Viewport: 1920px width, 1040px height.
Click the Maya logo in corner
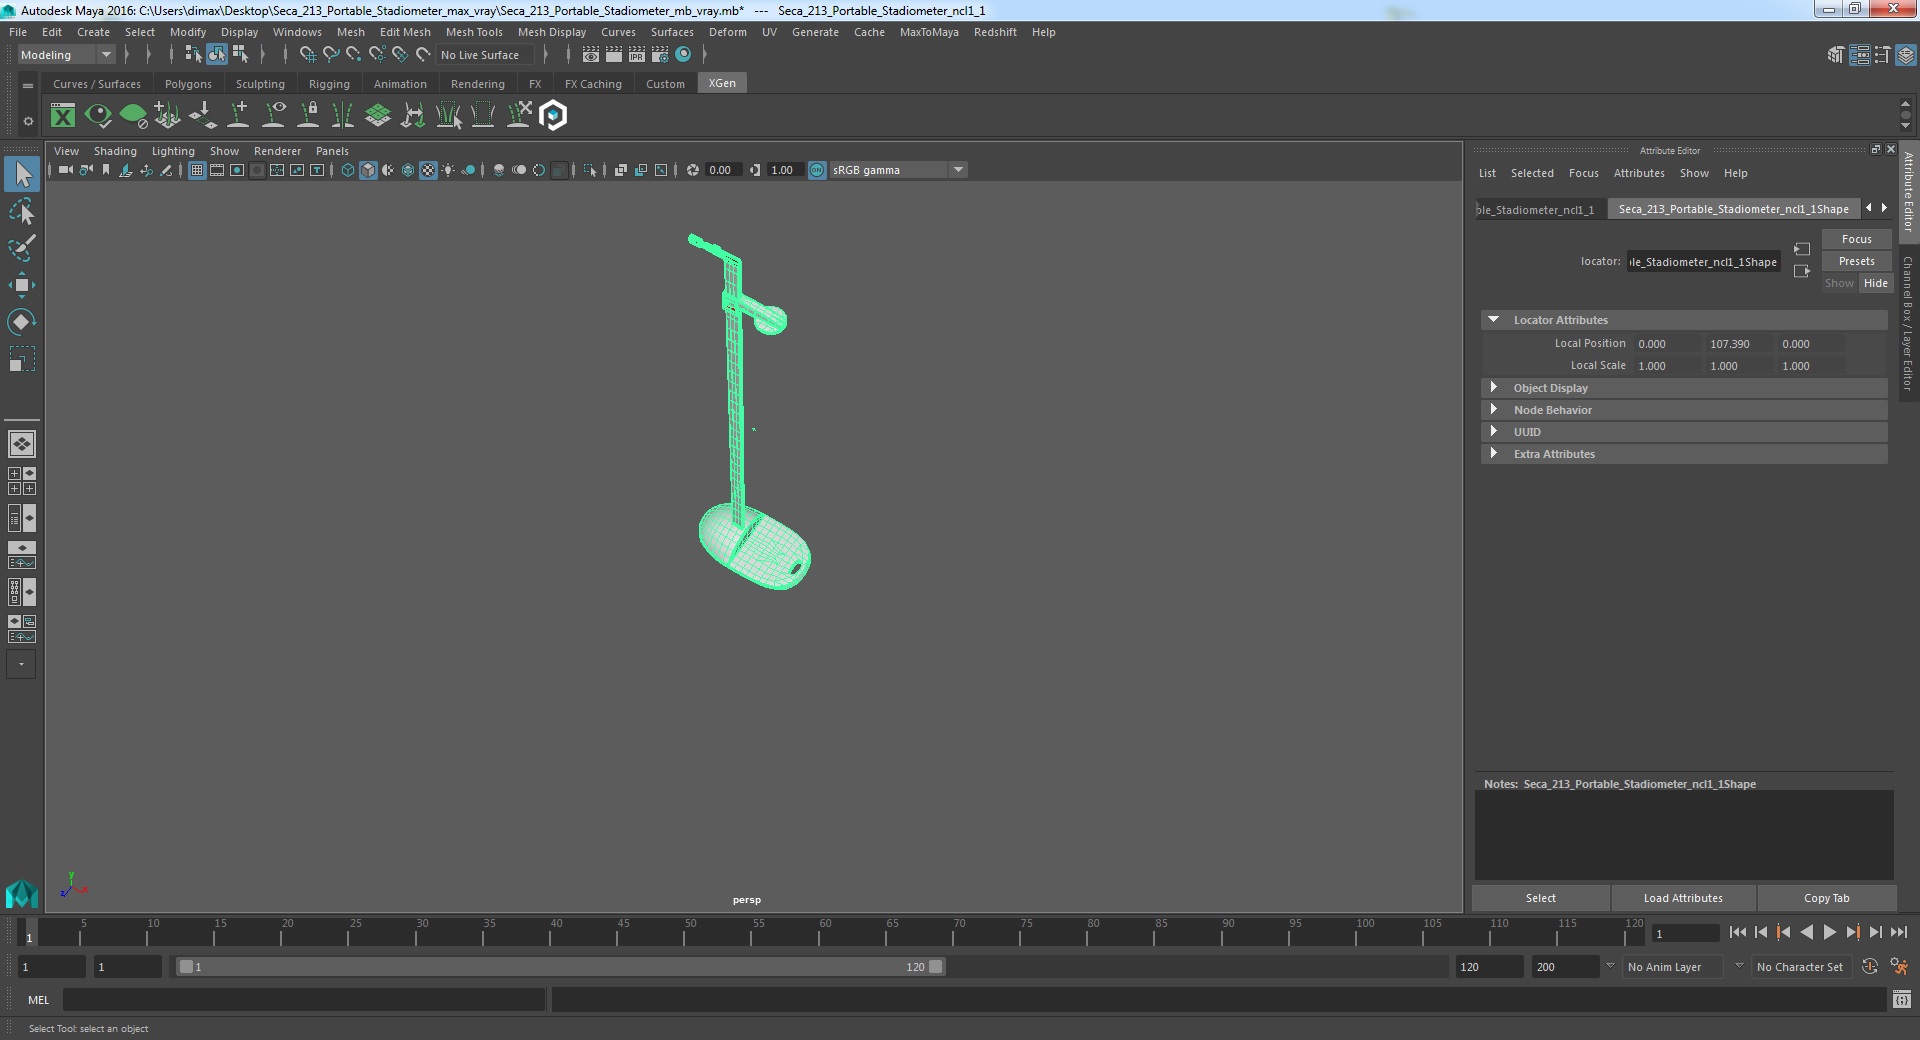[22, 893]
